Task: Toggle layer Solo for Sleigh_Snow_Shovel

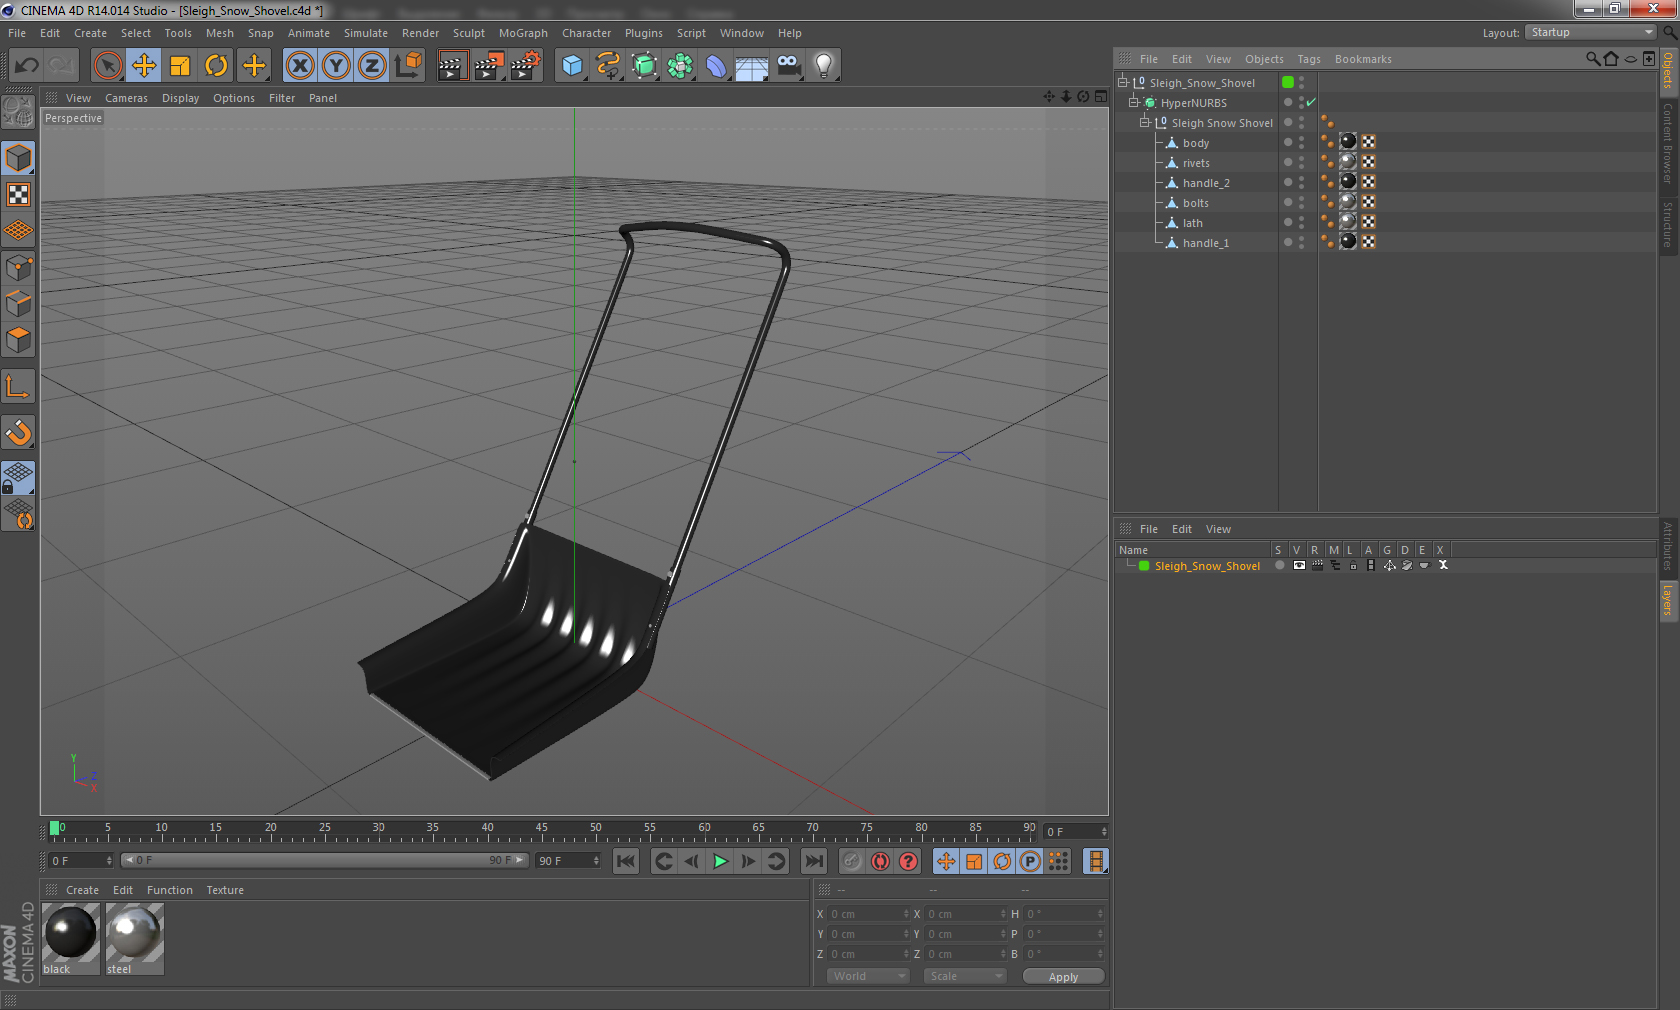Action: tap(1280, 566)
